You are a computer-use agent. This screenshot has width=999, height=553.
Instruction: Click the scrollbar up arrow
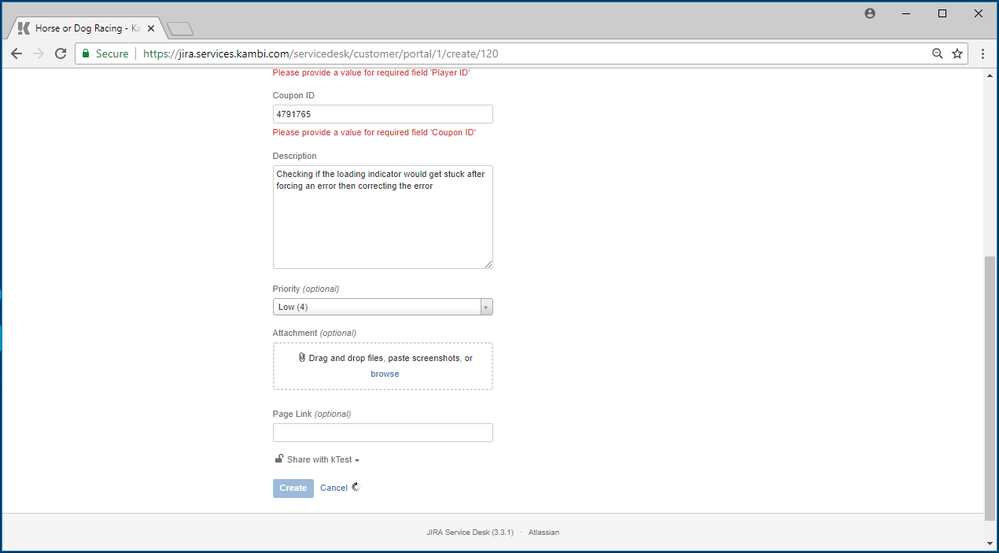pyautogui.click(x=991, y=75)
